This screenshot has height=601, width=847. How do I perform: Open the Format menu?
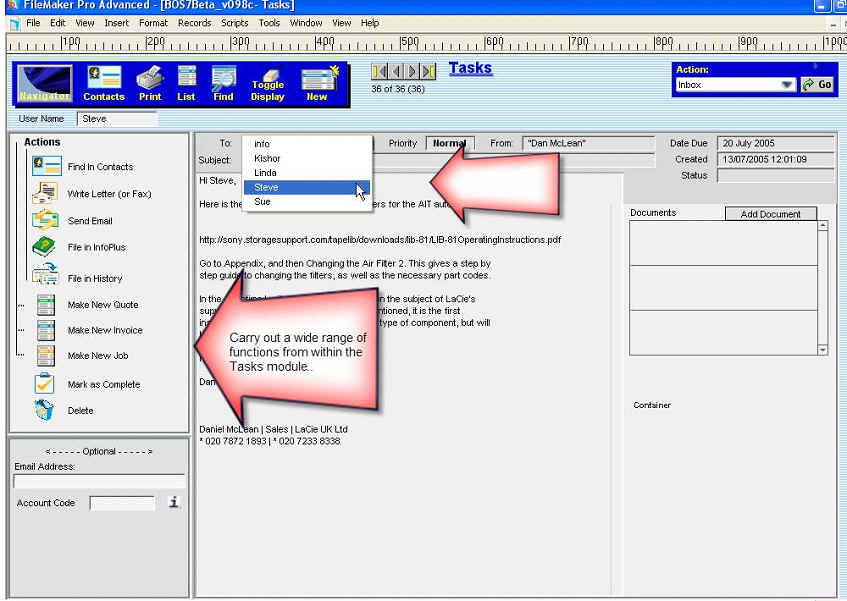(153, 23)
